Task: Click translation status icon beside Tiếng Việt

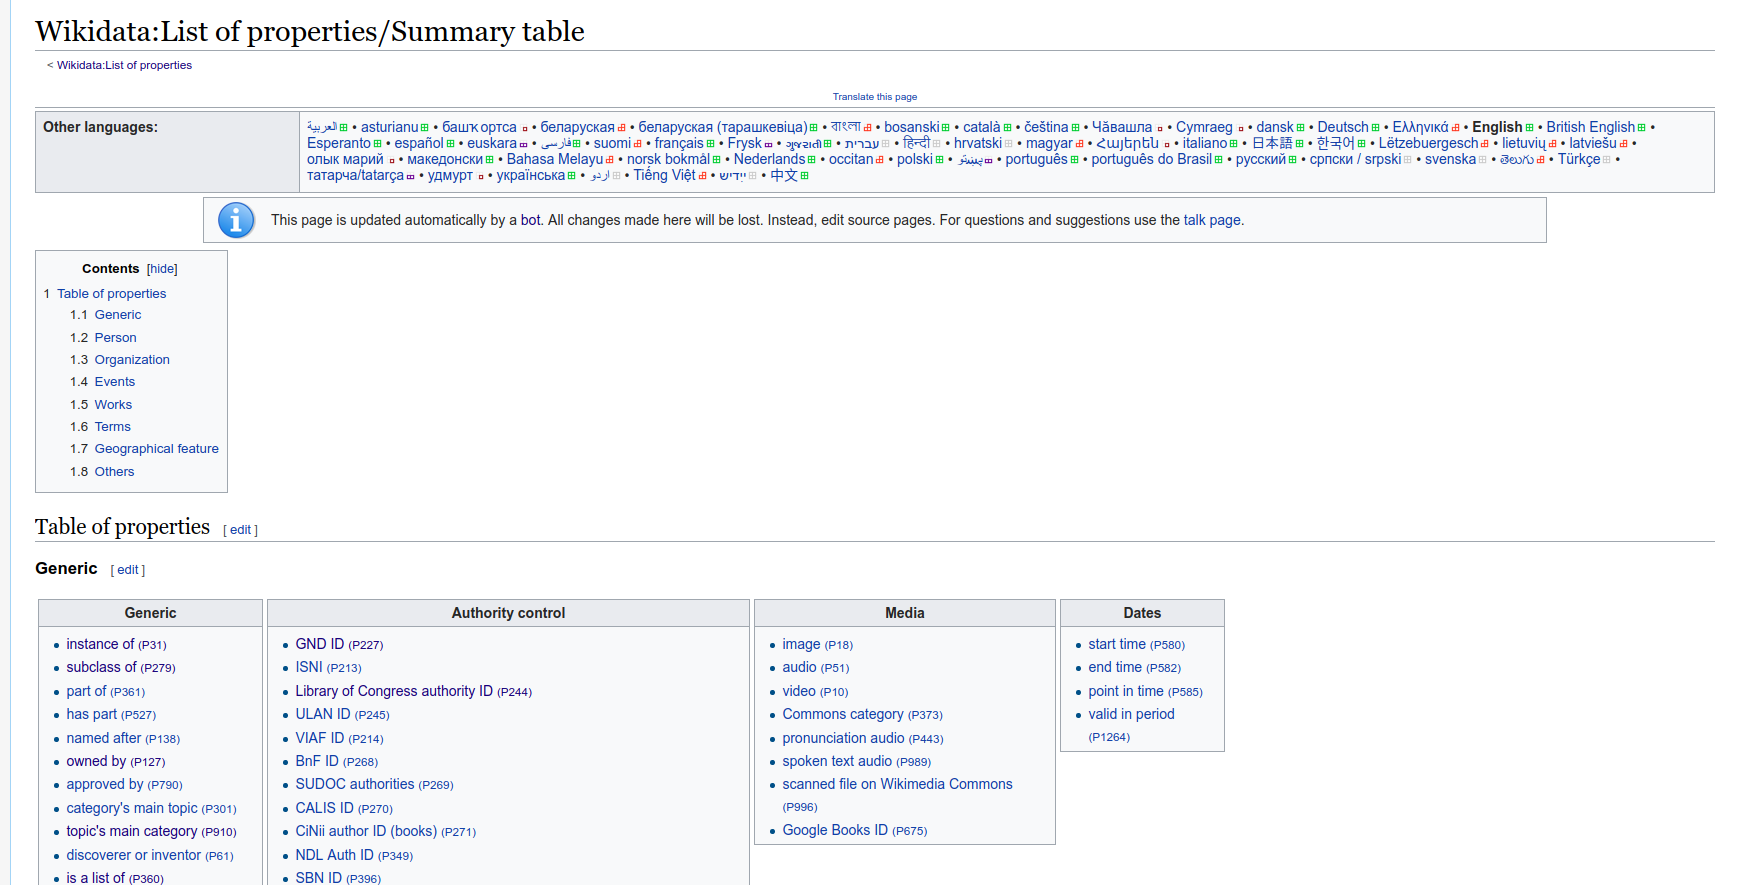Action: [x=702, y=176]
